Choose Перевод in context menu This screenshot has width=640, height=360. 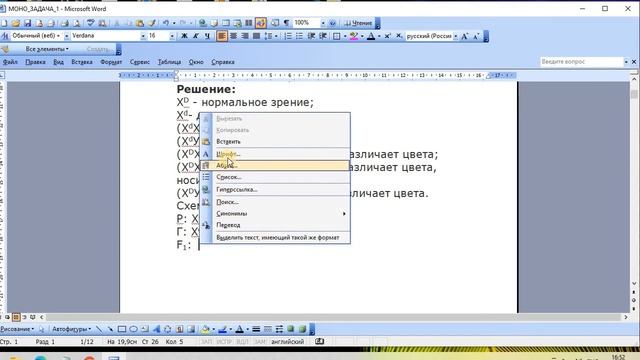click(x=275, y=225)
